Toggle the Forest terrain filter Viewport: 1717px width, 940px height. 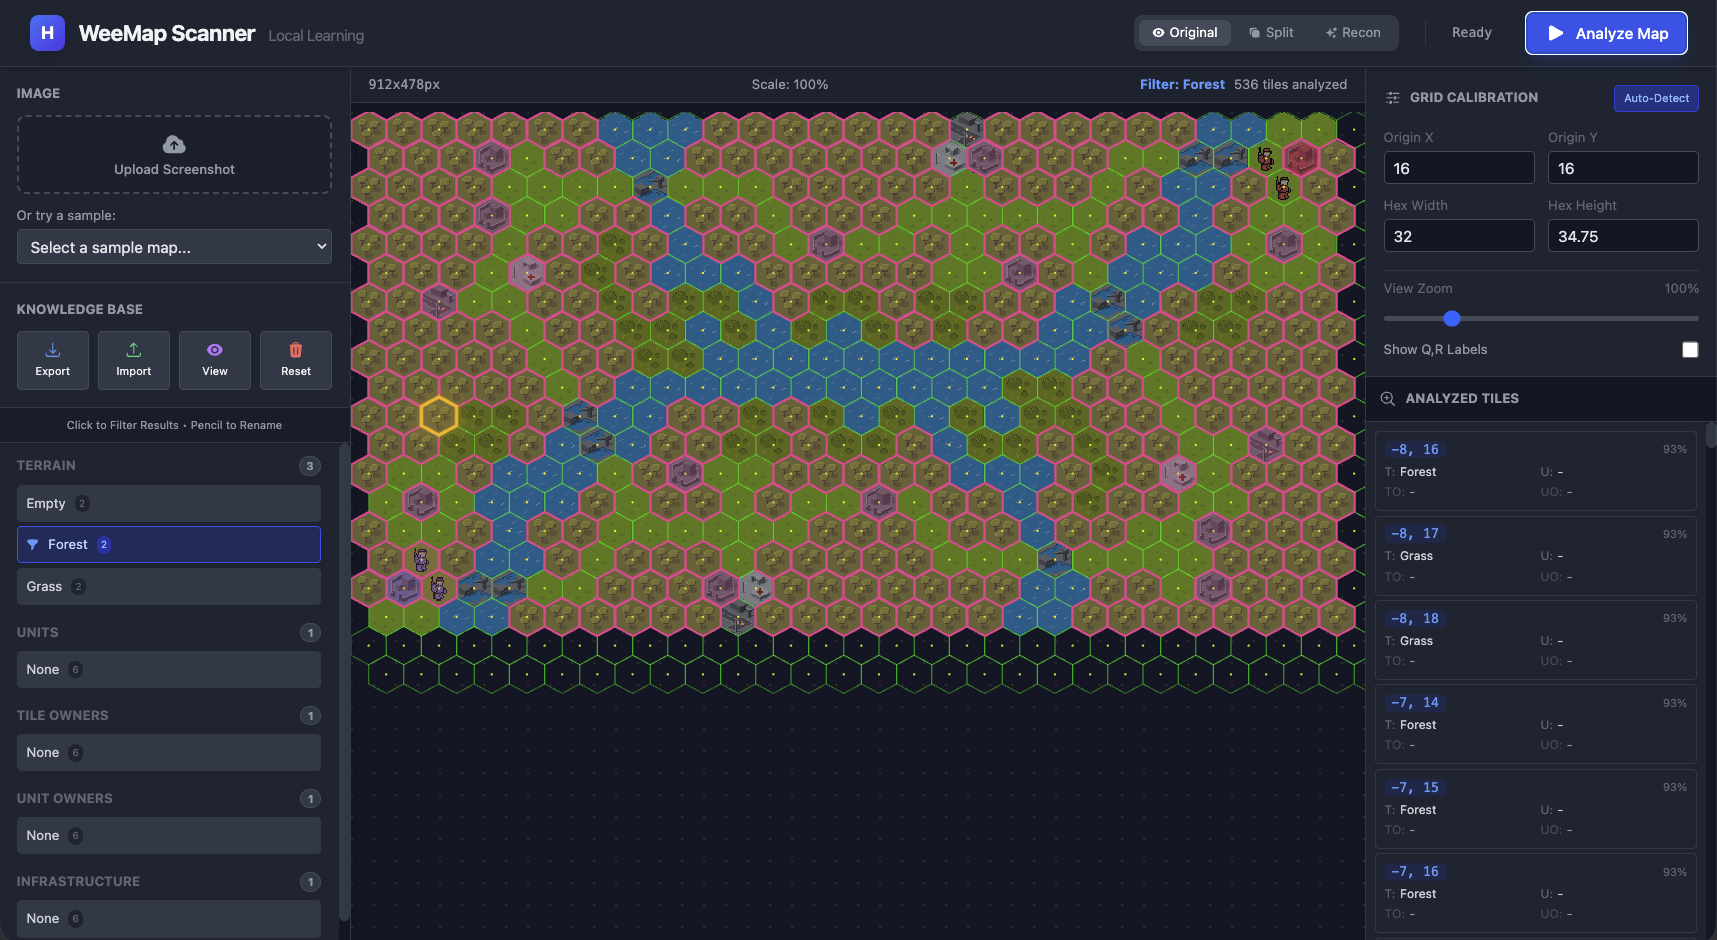pyautogui.click(x=169, y=545)
